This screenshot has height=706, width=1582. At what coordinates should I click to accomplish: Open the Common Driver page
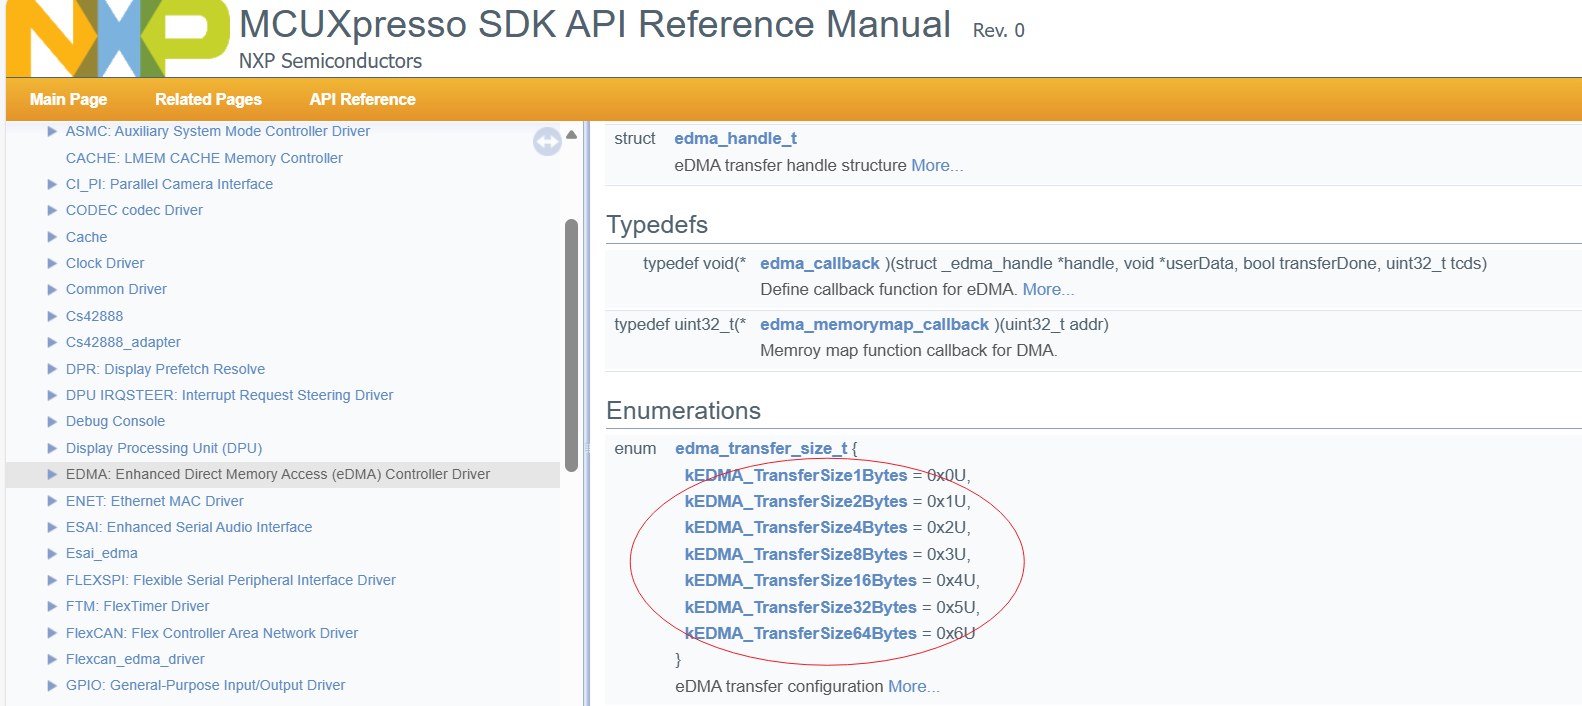tap(116, 289)
